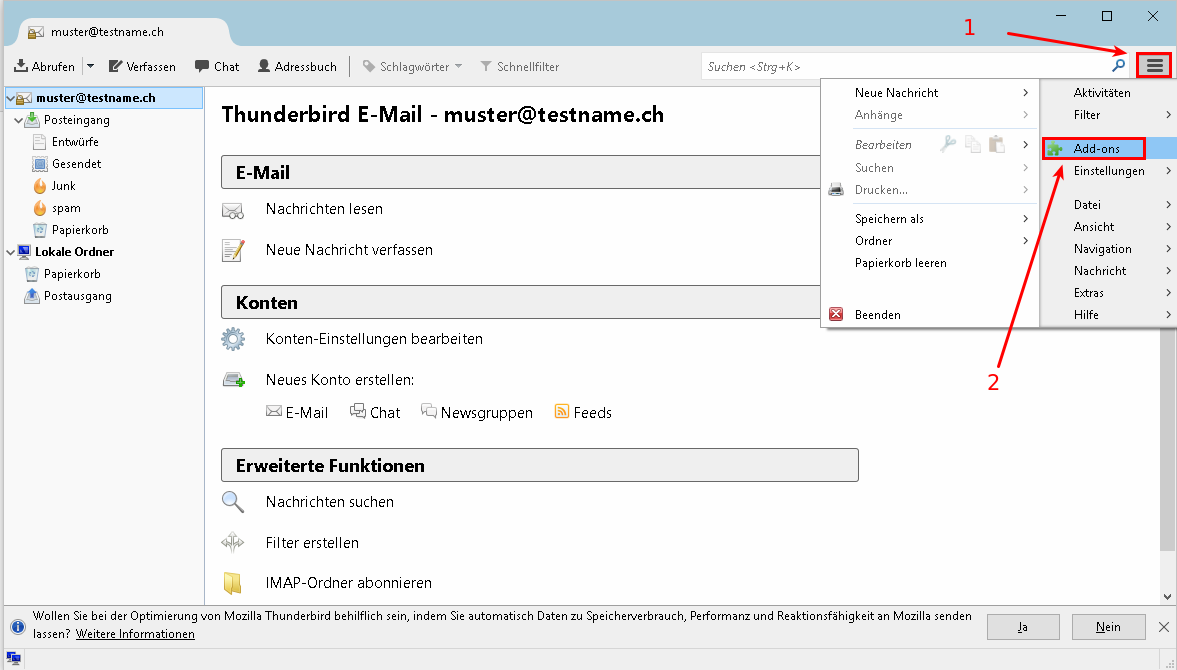This screenshot has height=670, width=1177.
Task: Expand the Einstellungen submenu arrow
Action: (x=1169, y=170)
